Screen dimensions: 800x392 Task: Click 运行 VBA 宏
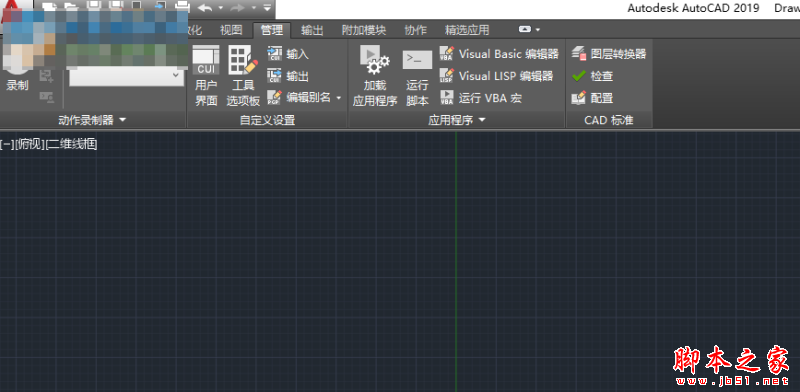pyautogui.click(x=481, y=97)
